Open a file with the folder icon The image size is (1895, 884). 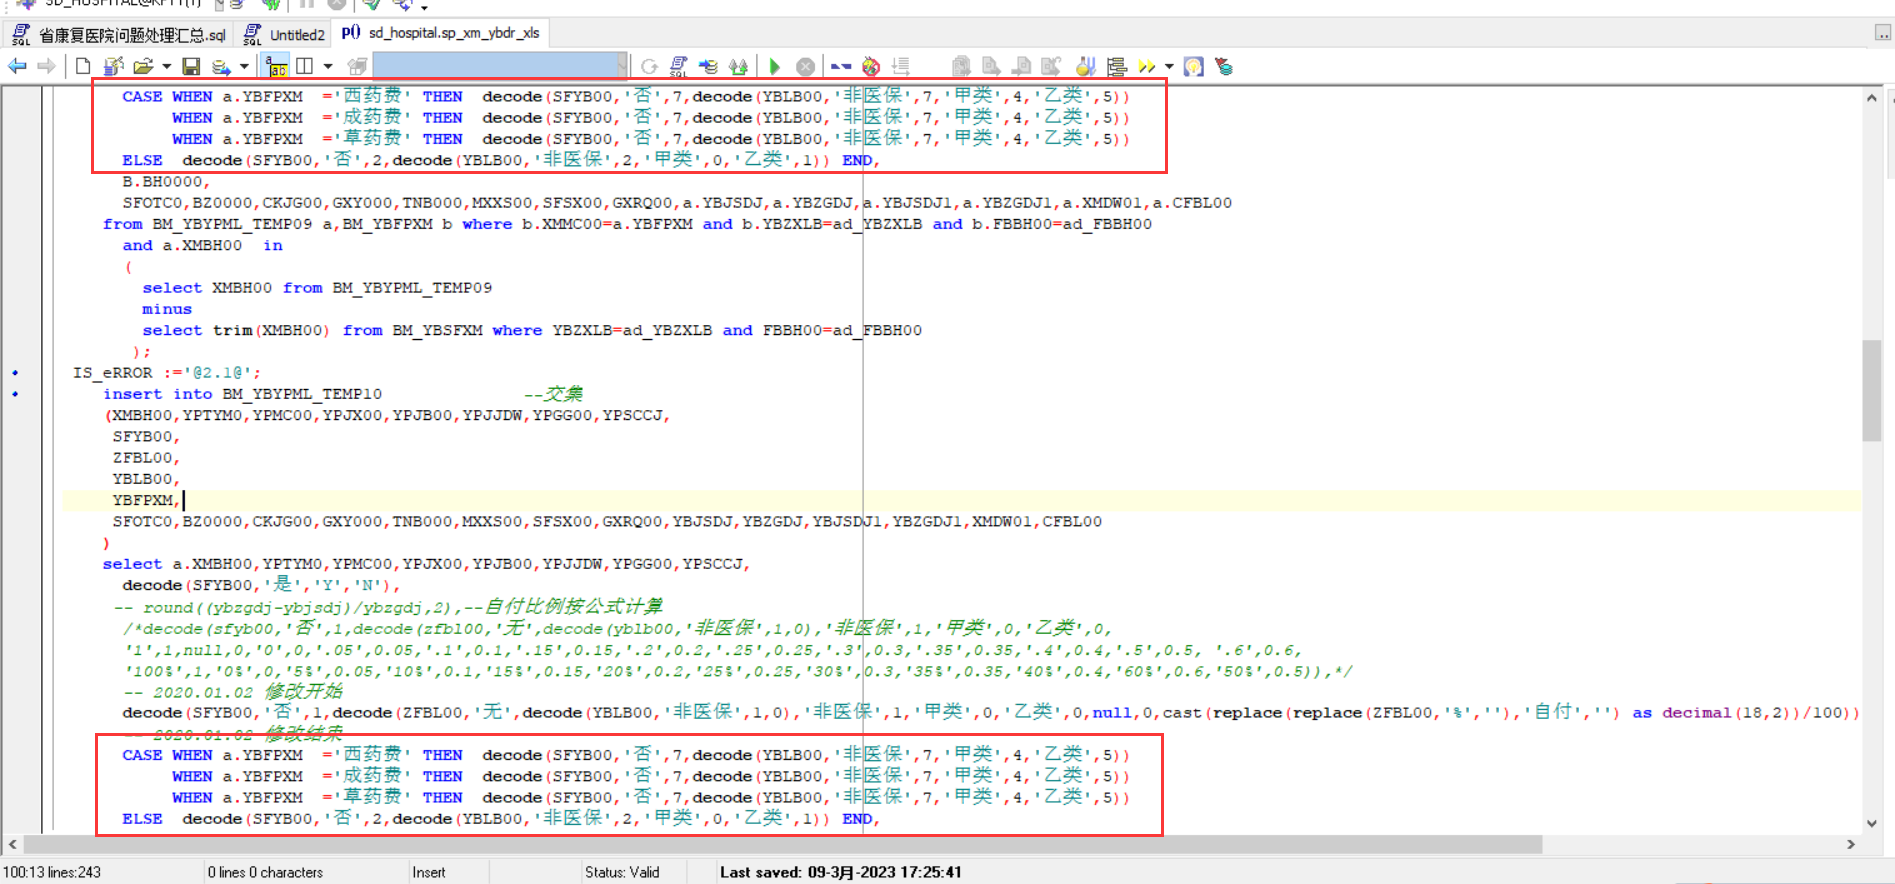click(x=143, y=66)
